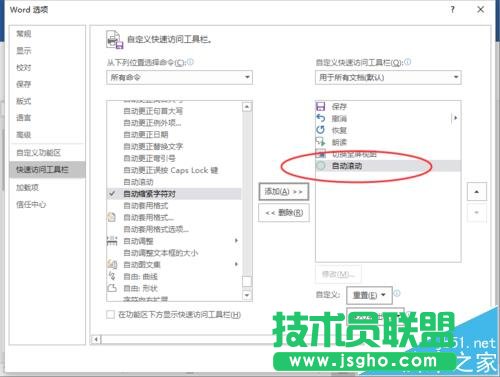The width and height of the screenshot is (500, 377).
Task: Click the info icon beside 从下列位置选择命令
Action: [x=190, y=62]
